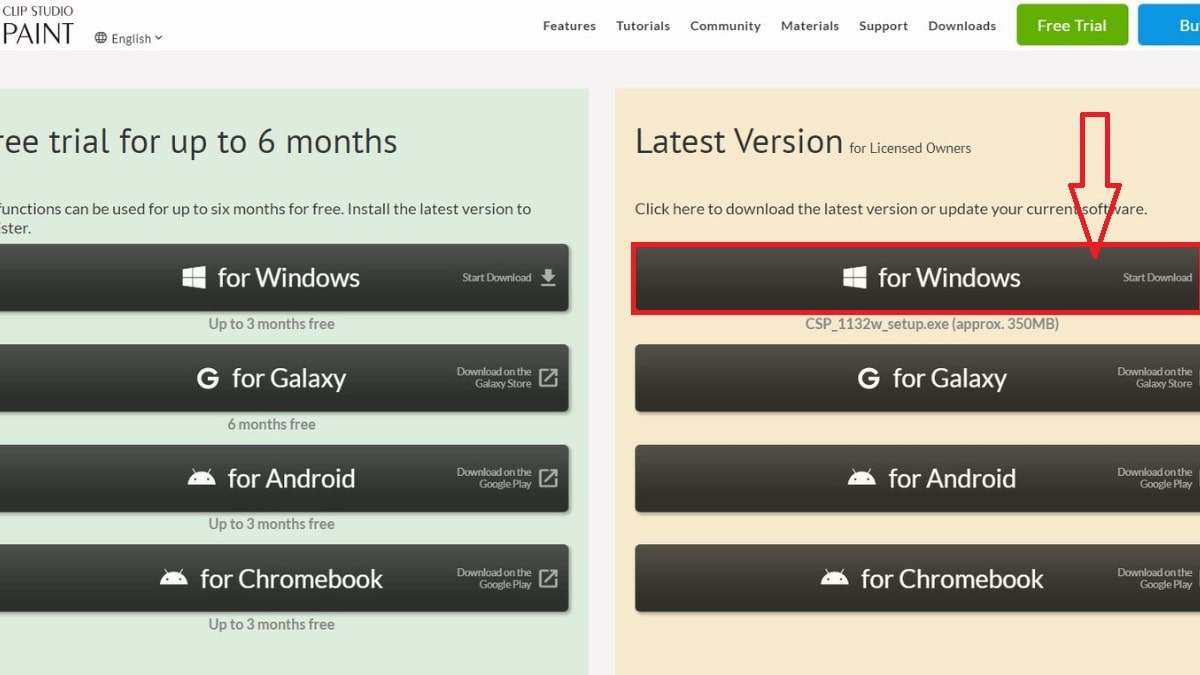1200x675 pixels.
Task: Click the globe language icon
Action: click(101, 38)
